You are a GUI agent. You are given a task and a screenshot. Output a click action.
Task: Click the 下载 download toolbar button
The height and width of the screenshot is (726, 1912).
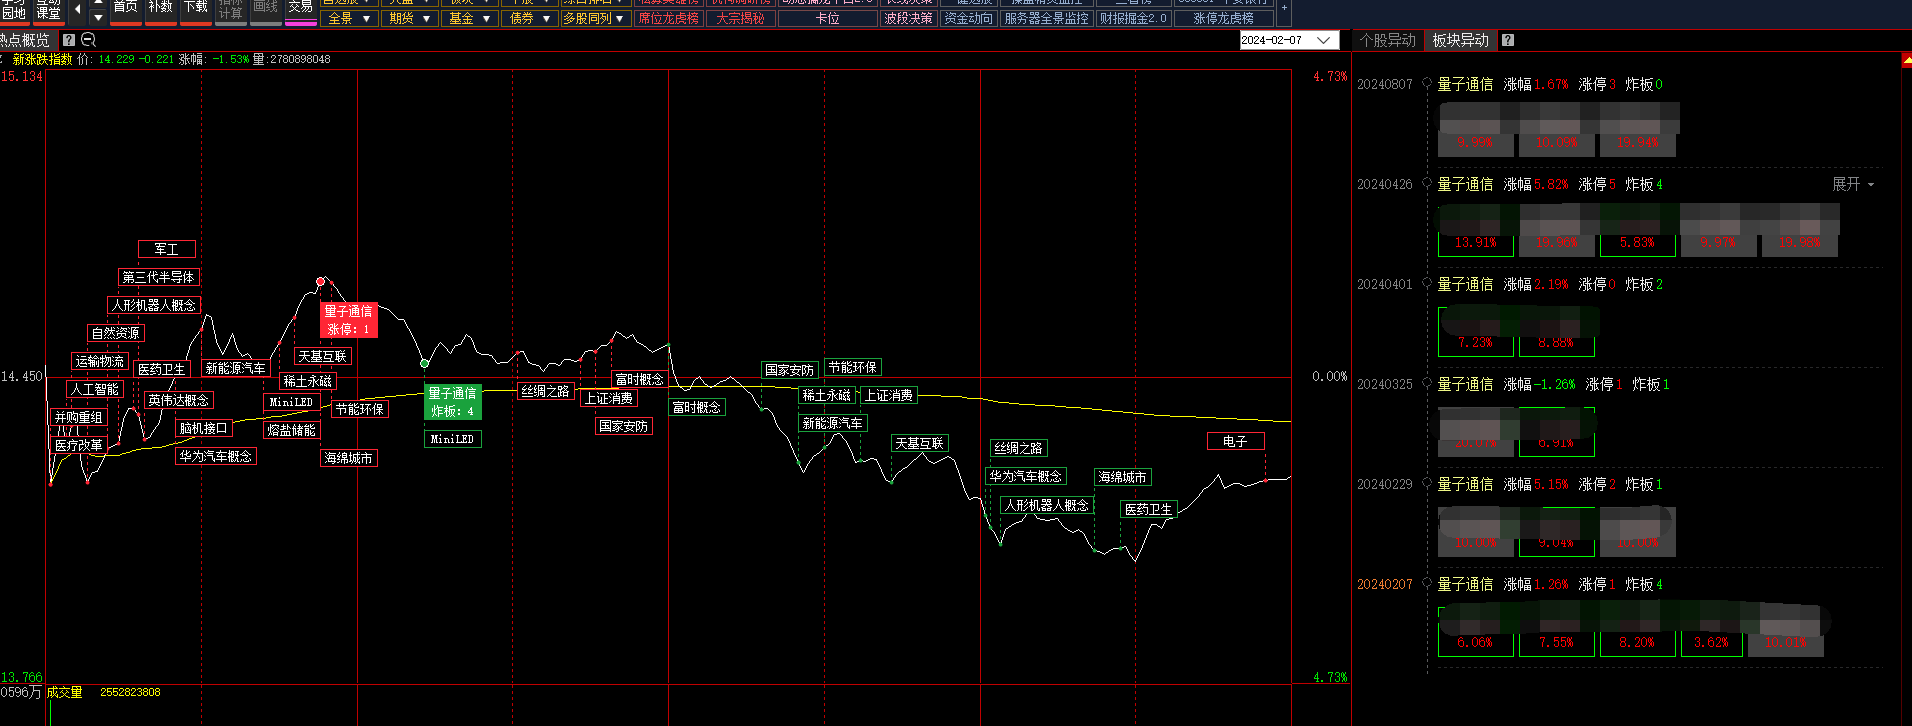[x=195, y=8]
